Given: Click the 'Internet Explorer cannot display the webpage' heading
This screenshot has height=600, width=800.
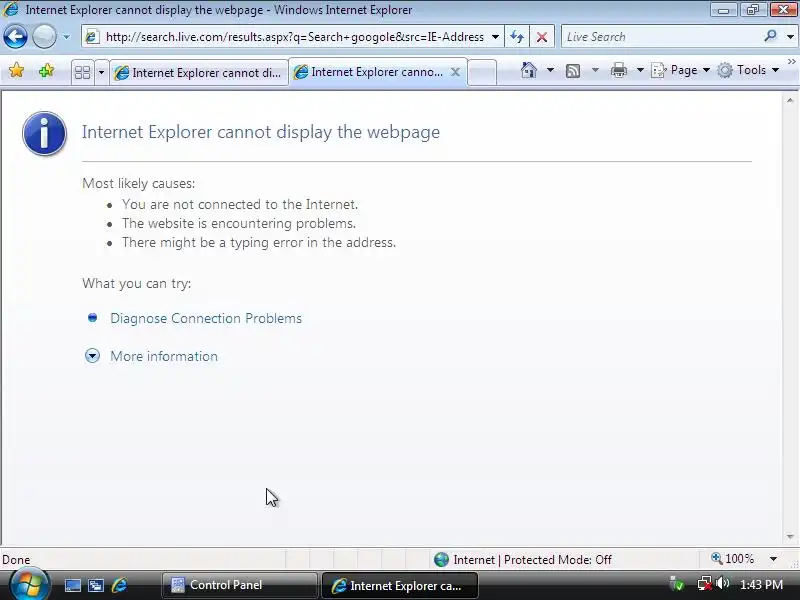Looking at the screenshot, I should (261, 132).
